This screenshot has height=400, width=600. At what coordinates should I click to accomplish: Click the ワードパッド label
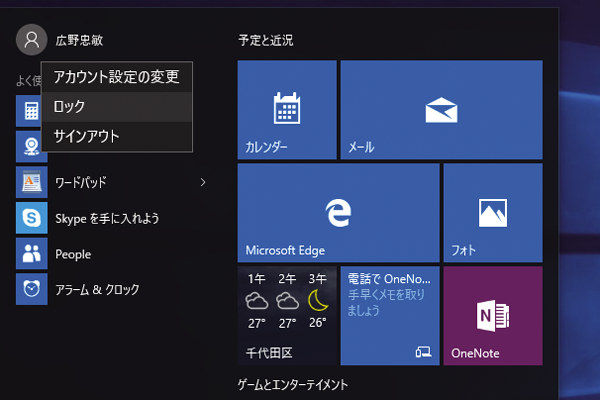click(81, 182)
